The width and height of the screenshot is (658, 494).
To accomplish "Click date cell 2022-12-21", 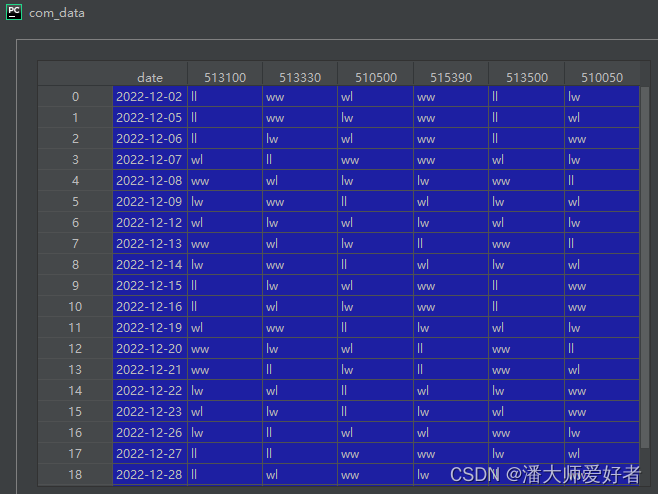I will (150, 369).
